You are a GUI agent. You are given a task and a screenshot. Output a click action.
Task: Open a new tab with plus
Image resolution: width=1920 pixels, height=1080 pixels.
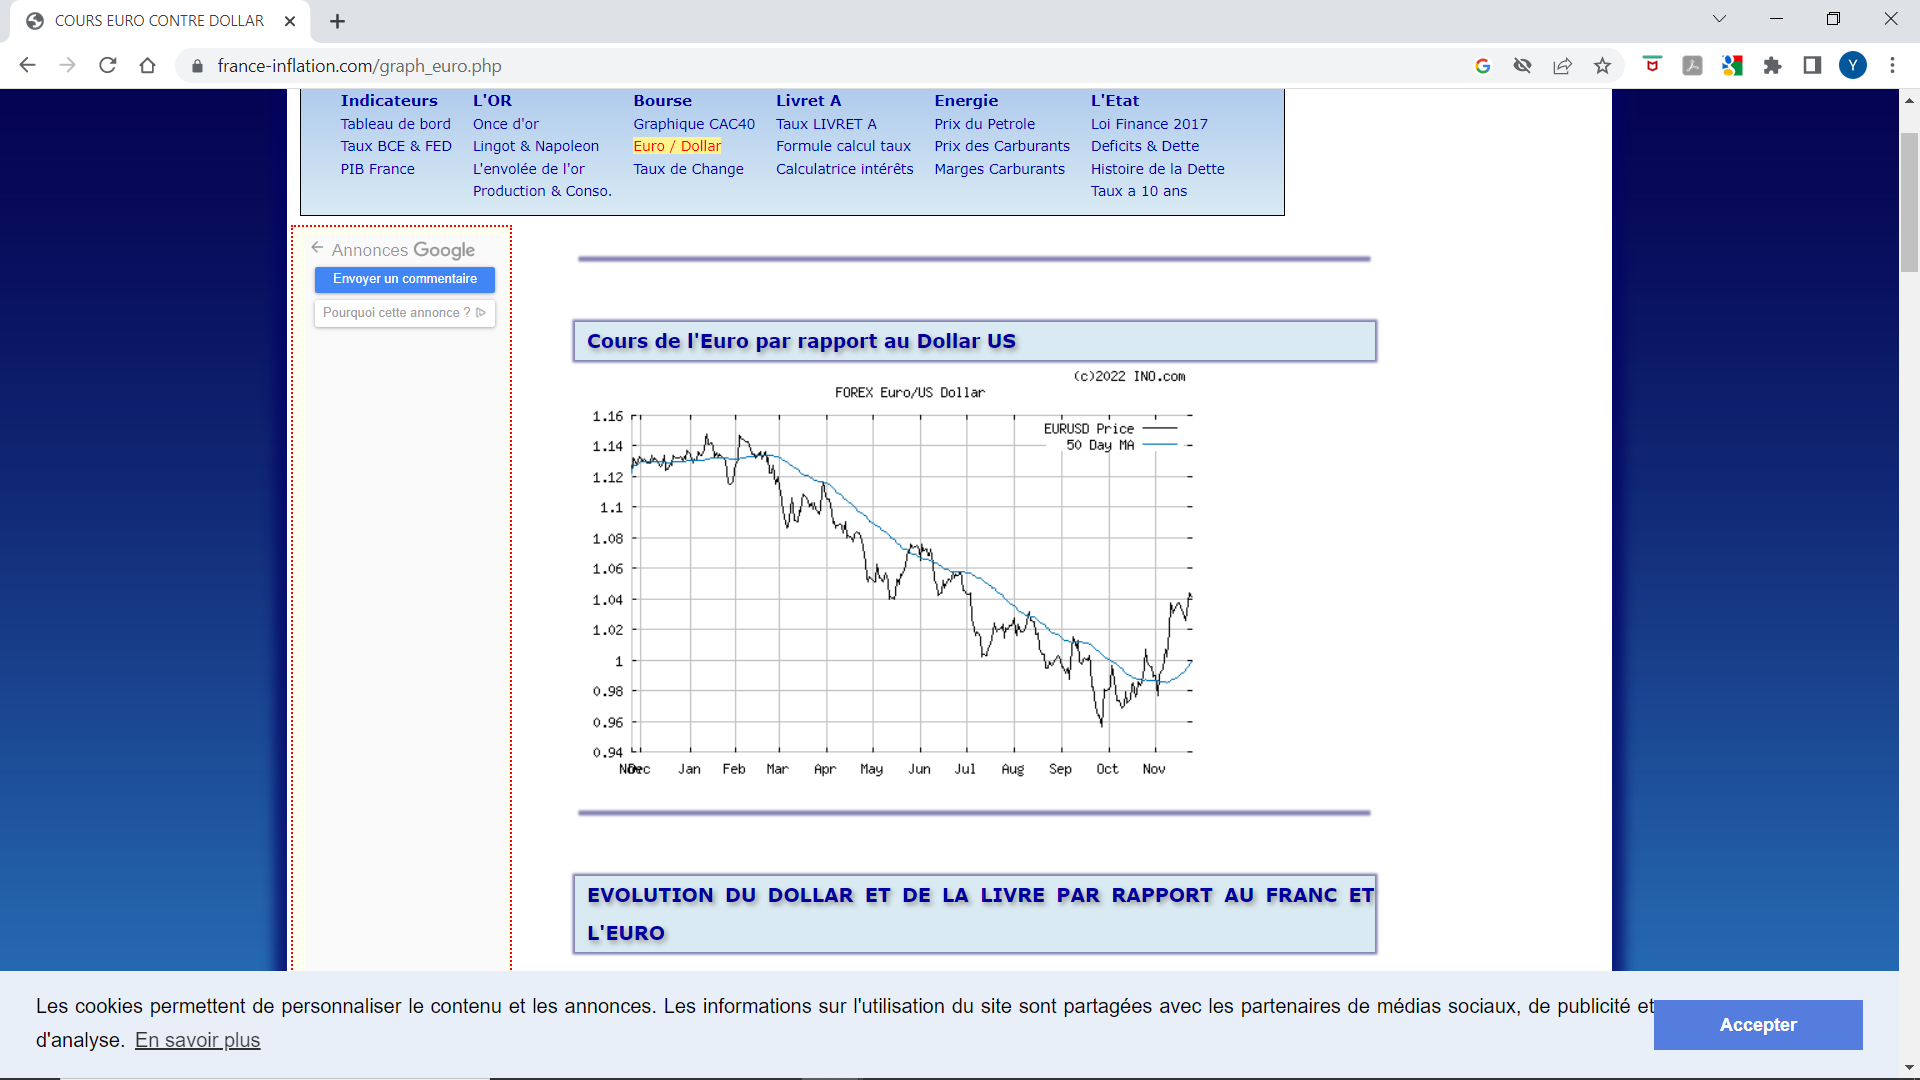click(x=337, y=21)
